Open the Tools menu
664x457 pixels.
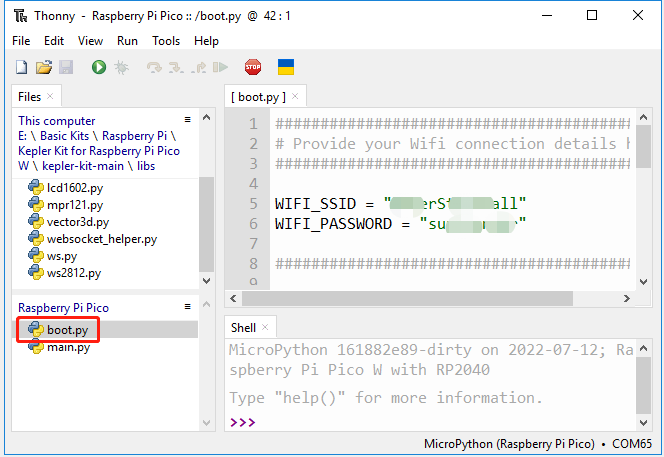pos(166,41)
